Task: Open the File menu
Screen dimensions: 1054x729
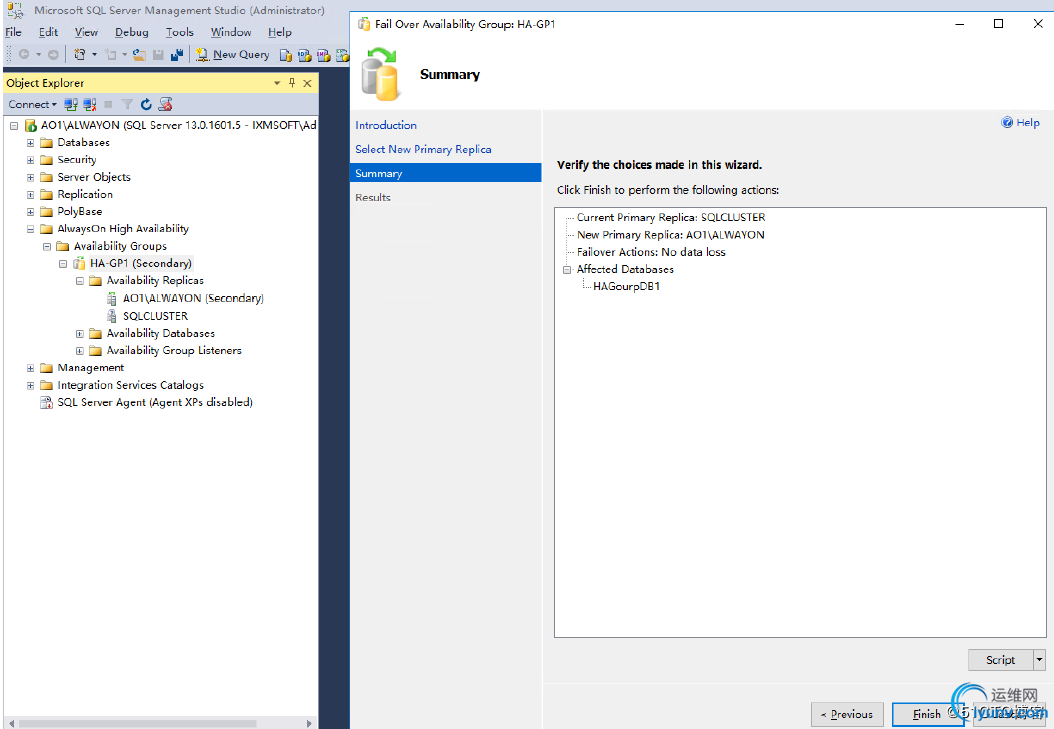Action: [13, 32]
